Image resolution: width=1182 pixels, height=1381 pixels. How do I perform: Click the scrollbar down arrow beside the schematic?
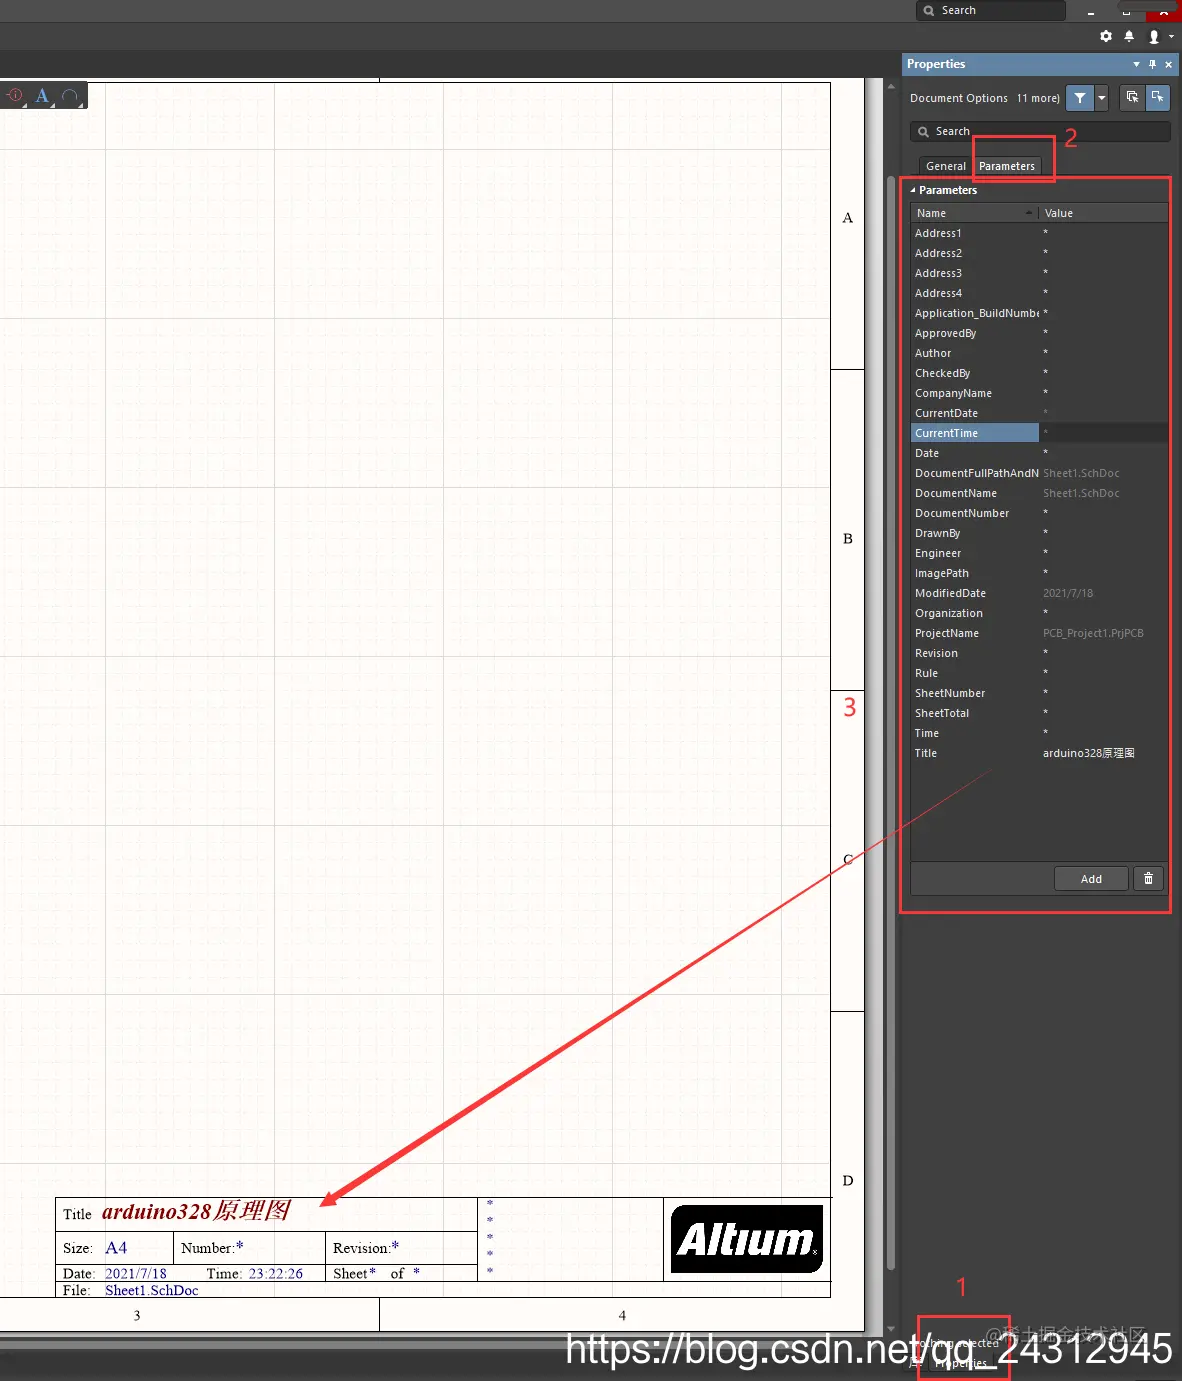coord(890,1329)
